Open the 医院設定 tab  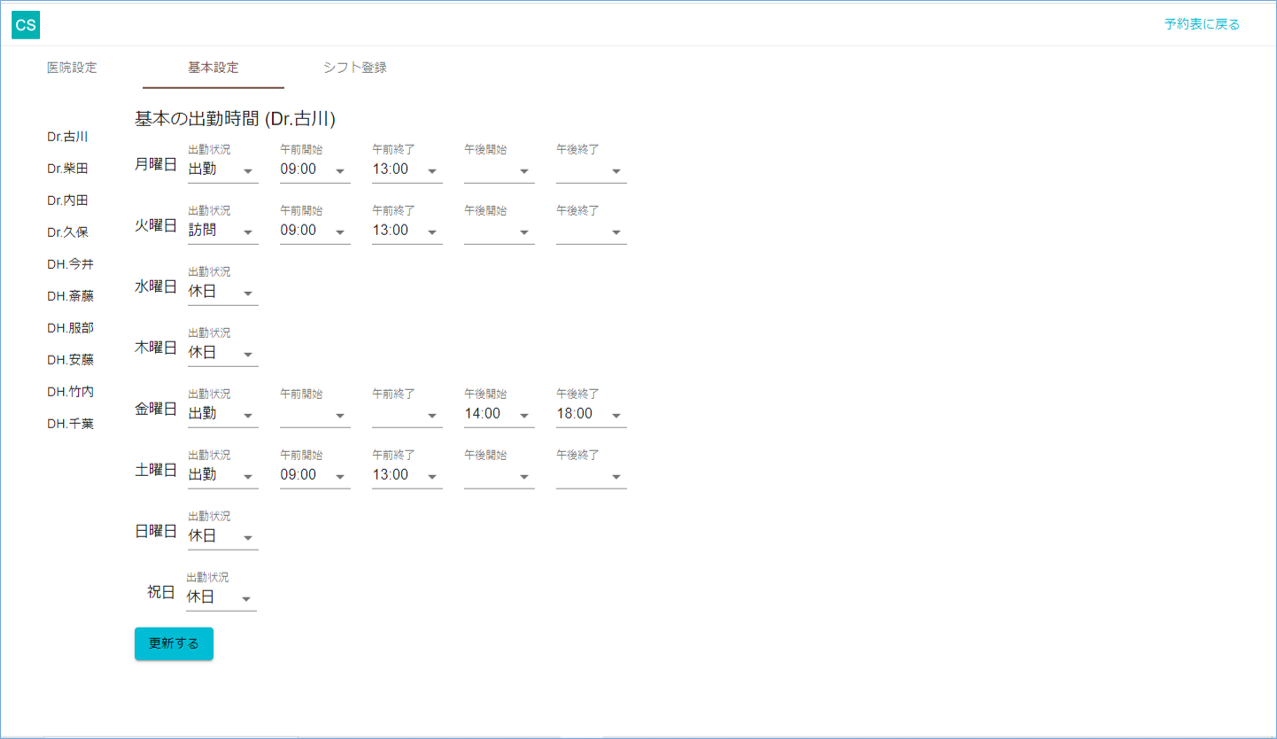[72, 68]
